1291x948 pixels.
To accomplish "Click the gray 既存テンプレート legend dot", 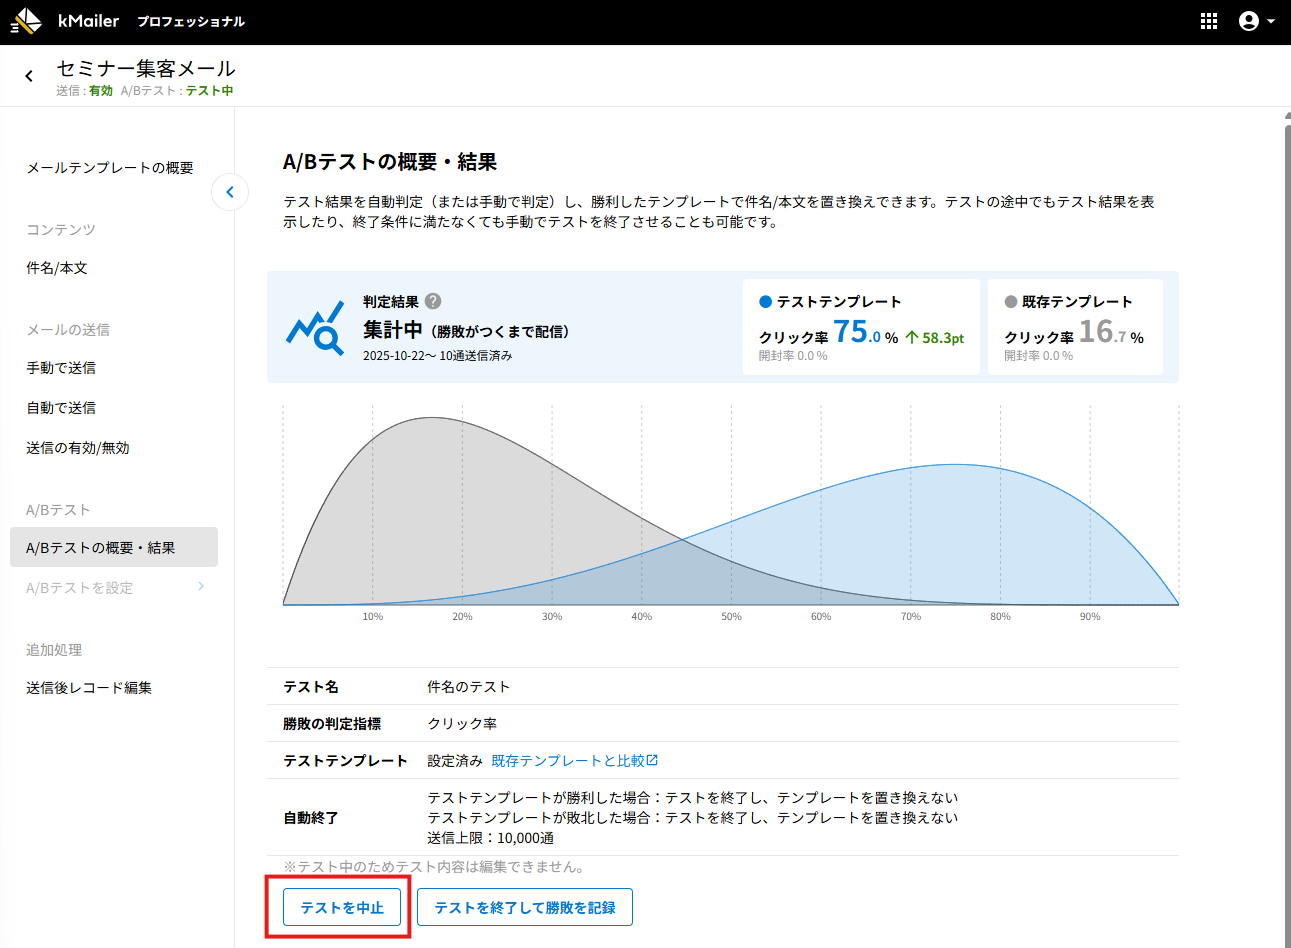I will coord(1011,302).
